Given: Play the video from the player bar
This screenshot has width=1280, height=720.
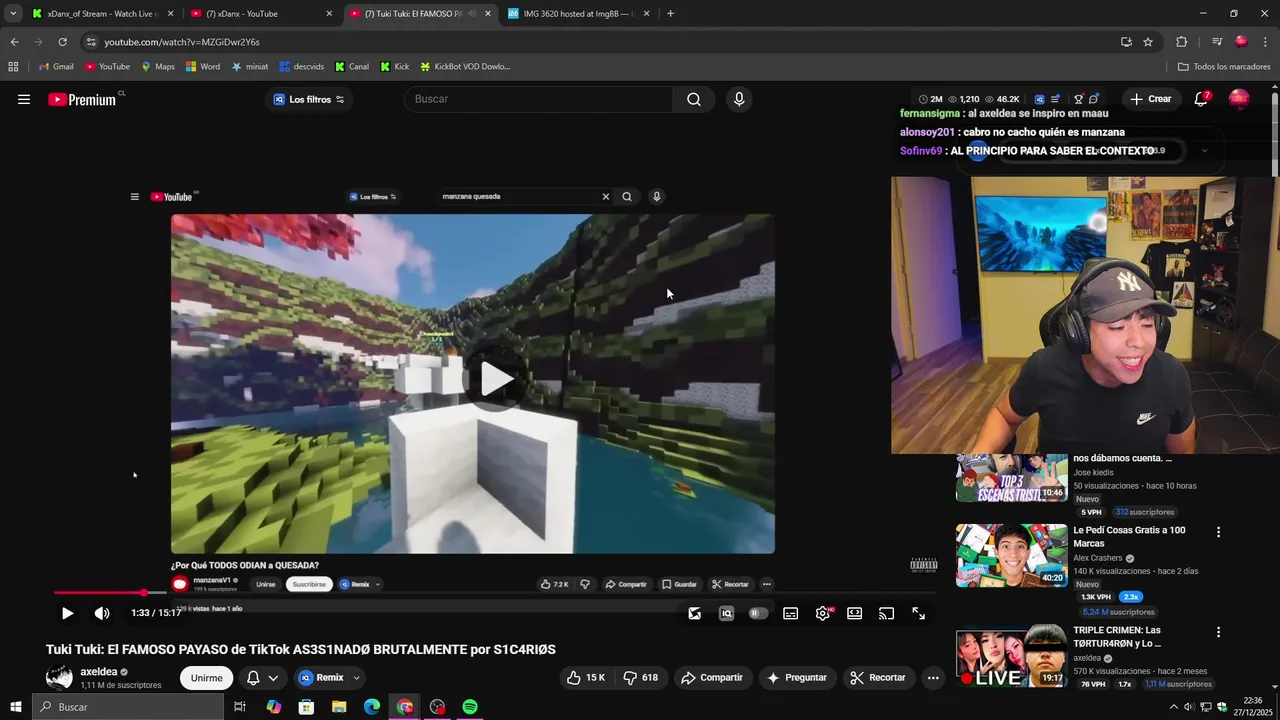Looking at the screenshot, I should [67, 613].
